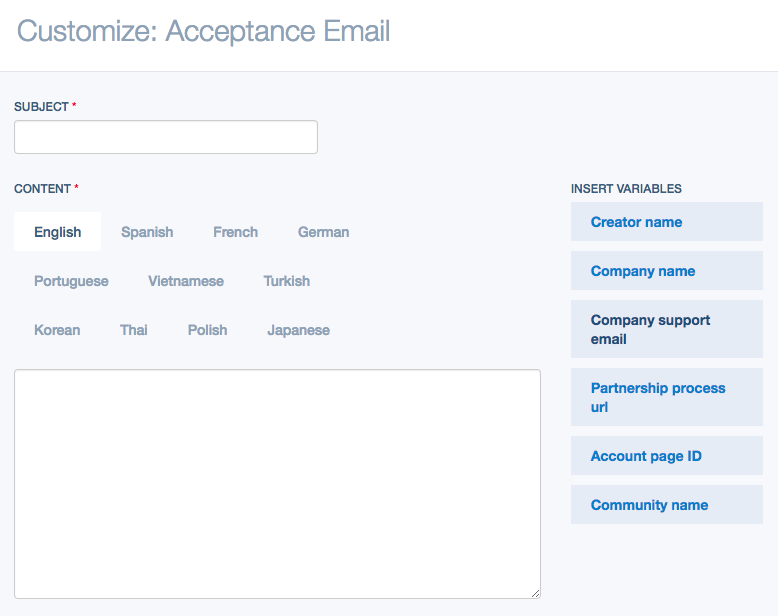
Task: Open the Thai language tab
Action: click(x=134, y=330)
